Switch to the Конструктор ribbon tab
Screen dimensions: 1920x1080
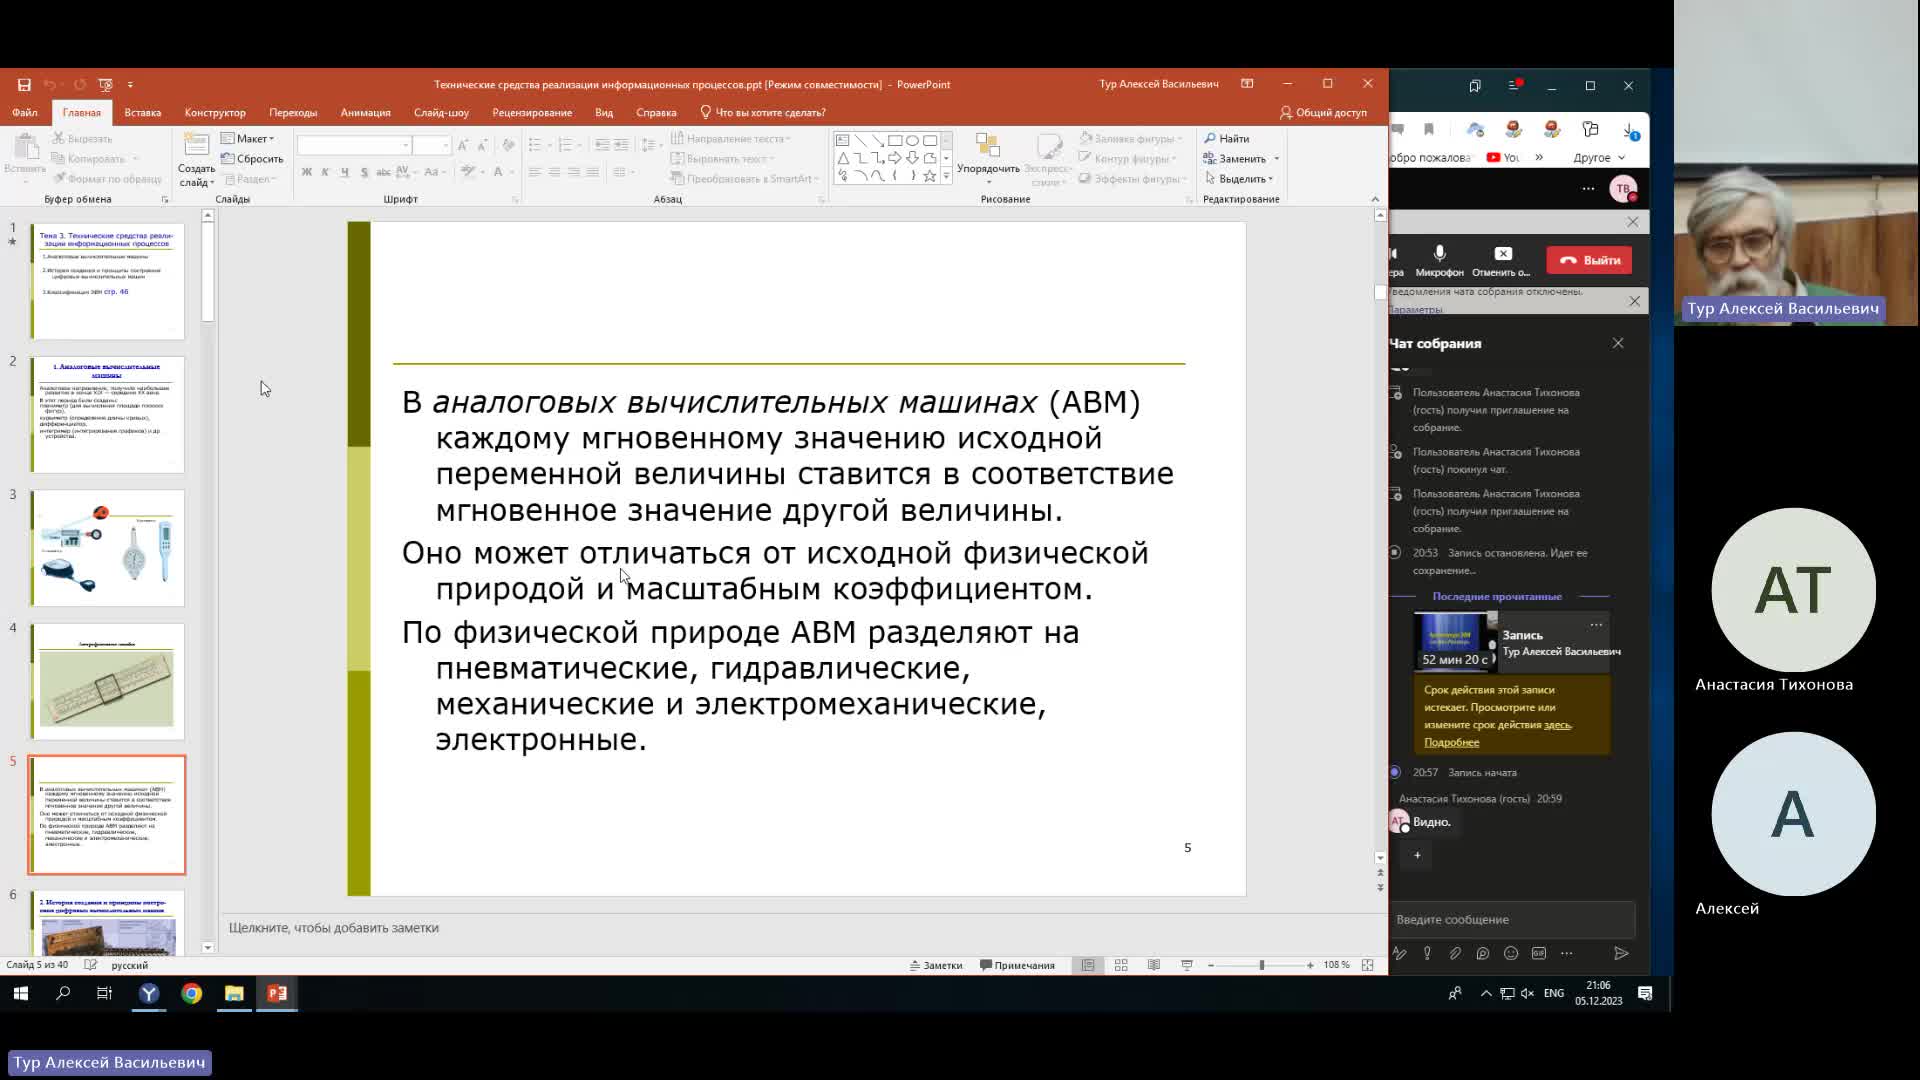click(x=215, y=113)
